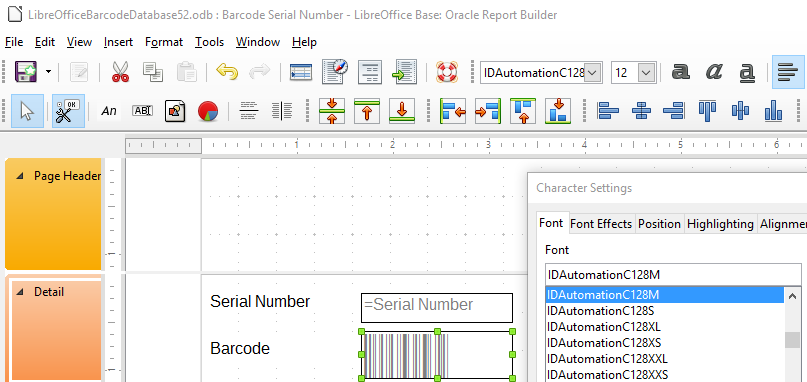Align selected objects right

click(x=674, y=111)
